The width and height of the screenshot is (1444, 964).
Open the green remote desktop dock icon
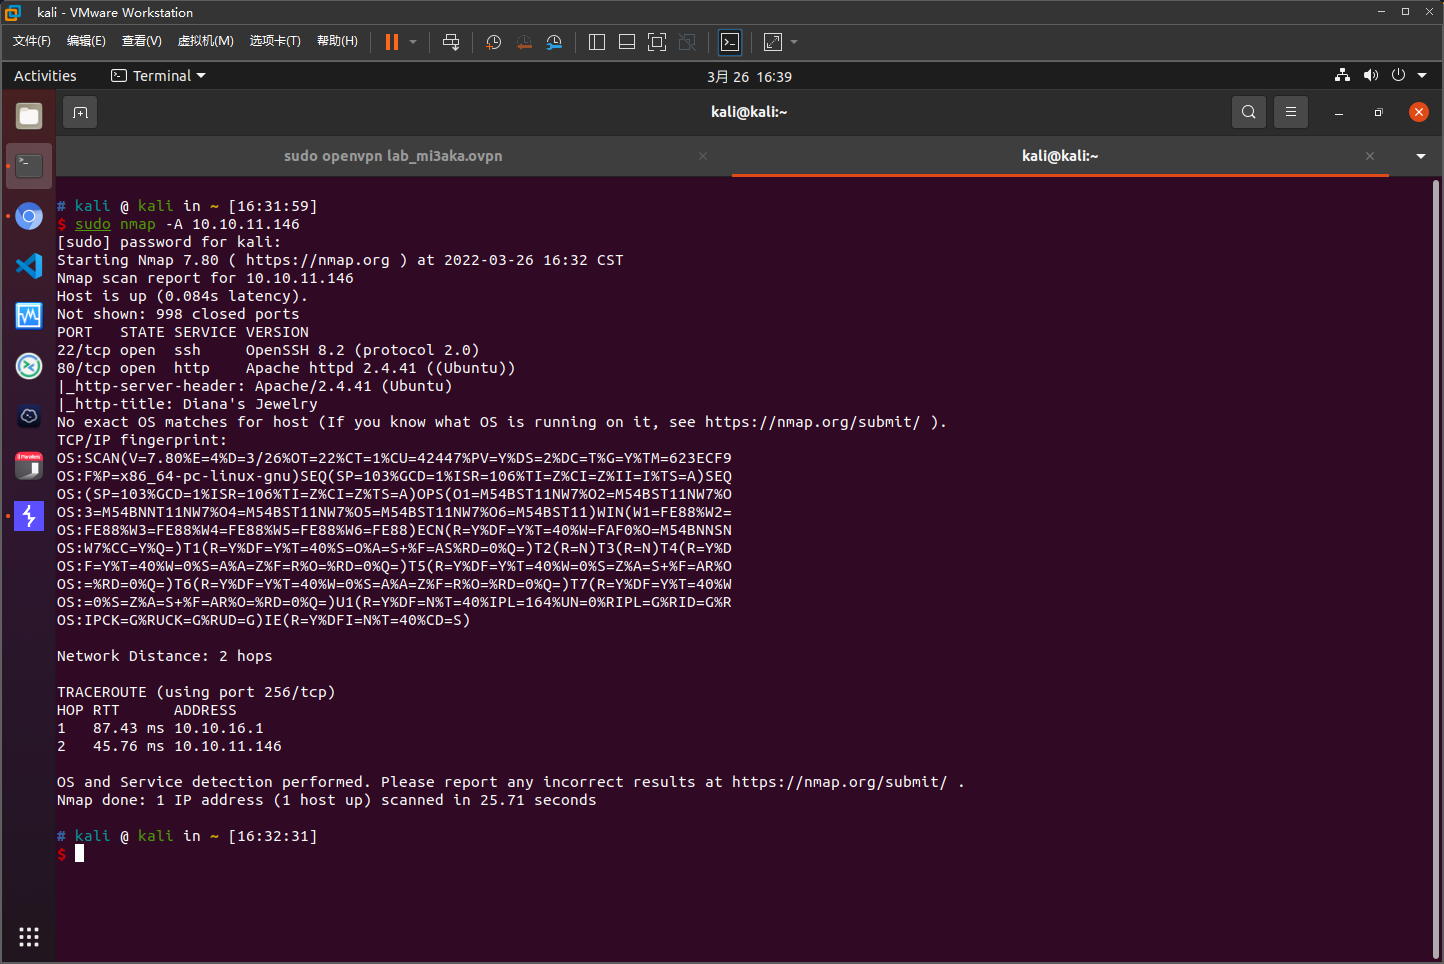click(29, 366)
